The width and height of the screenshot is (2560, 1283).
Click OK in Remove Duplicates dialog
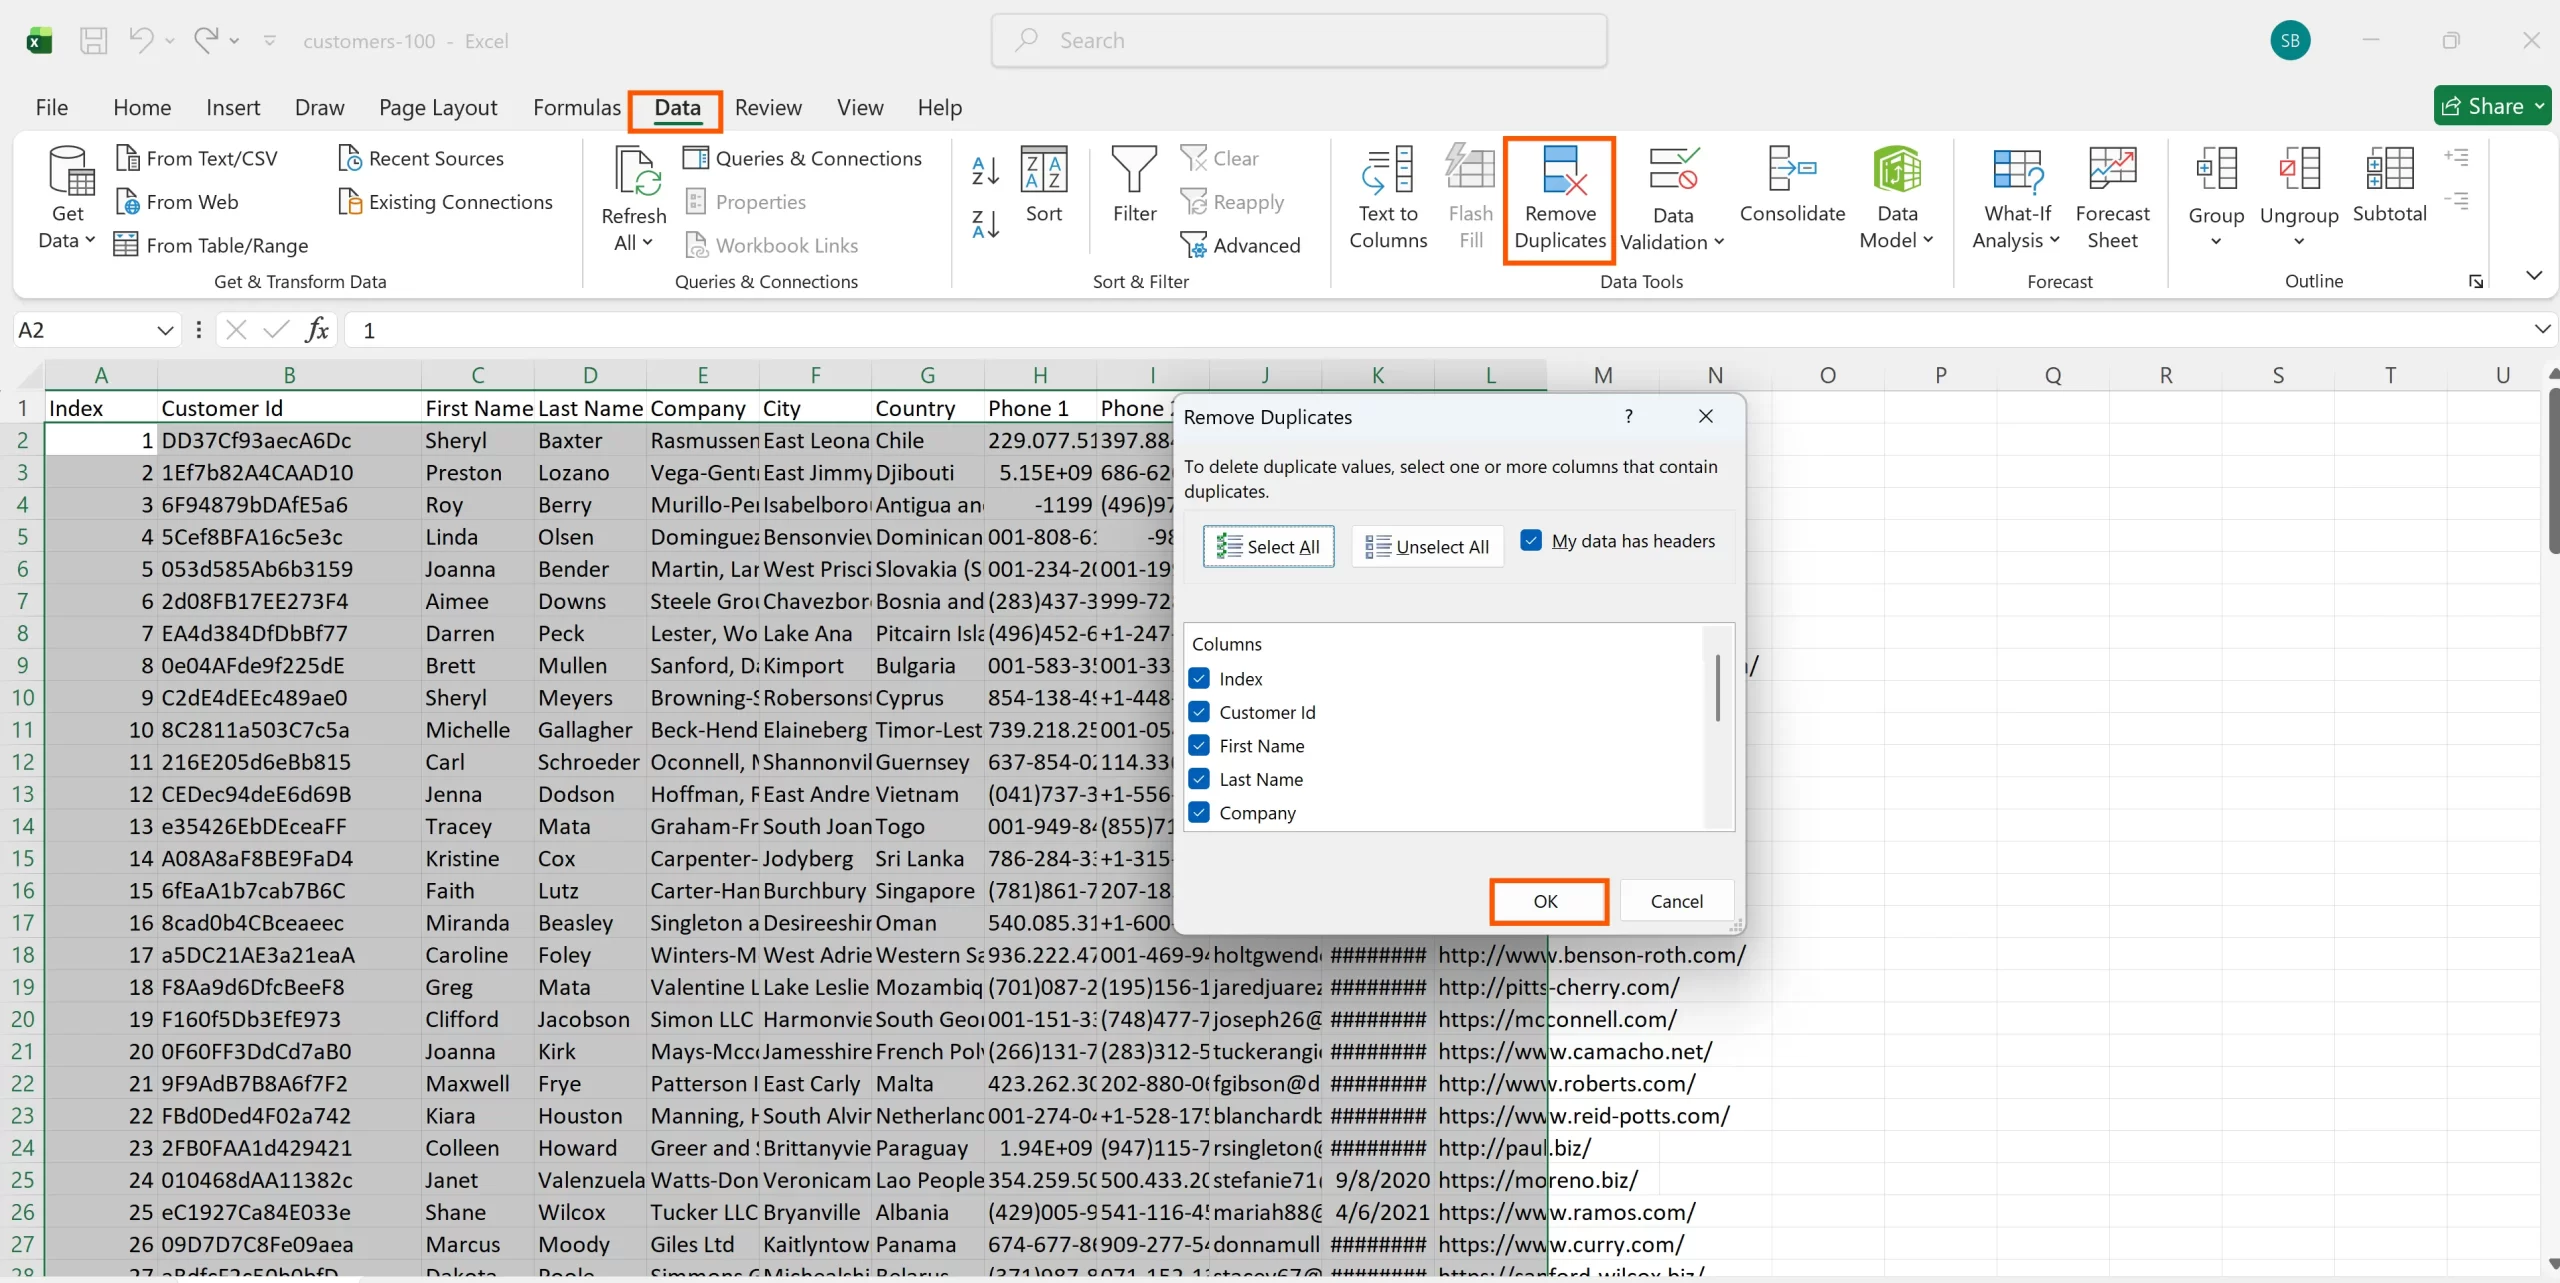coord(1546,901)
